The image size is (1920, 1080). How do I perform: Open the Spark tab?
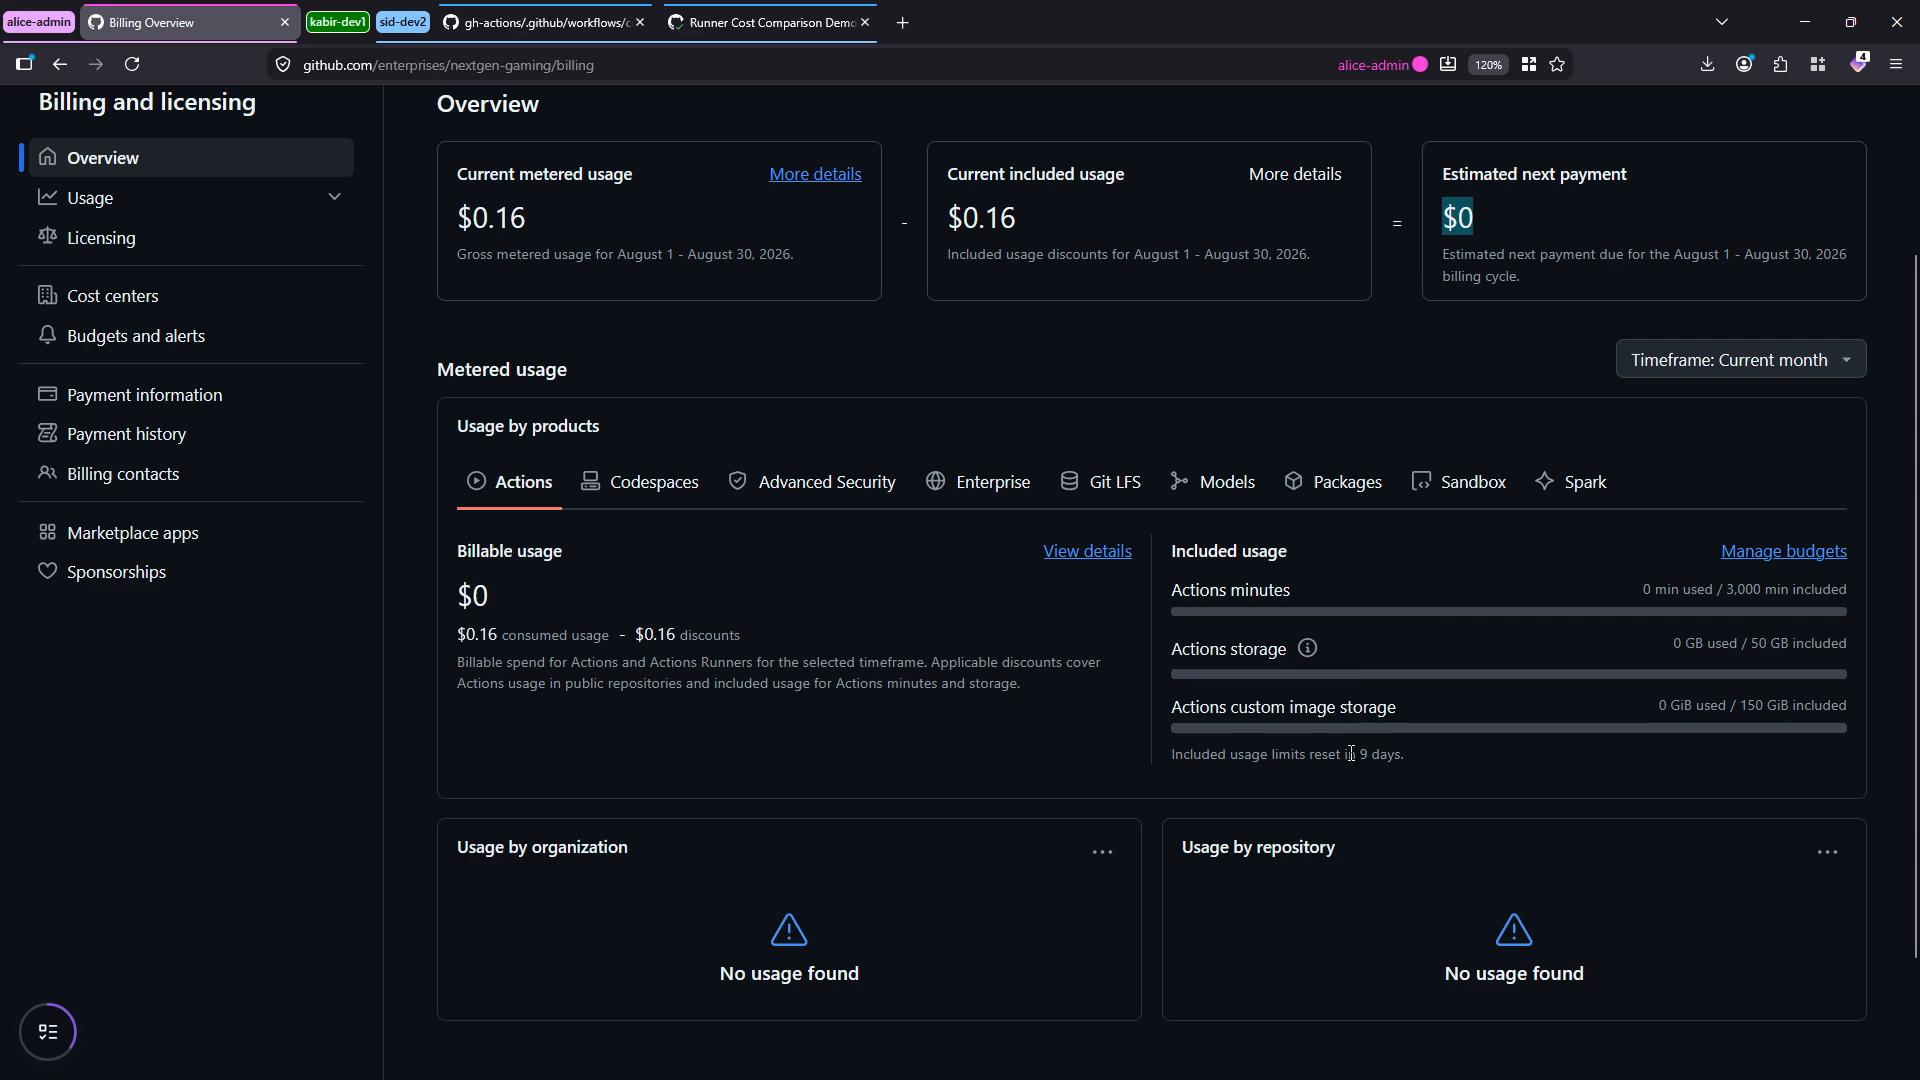pyautogui.click(x=1571, y=482)
